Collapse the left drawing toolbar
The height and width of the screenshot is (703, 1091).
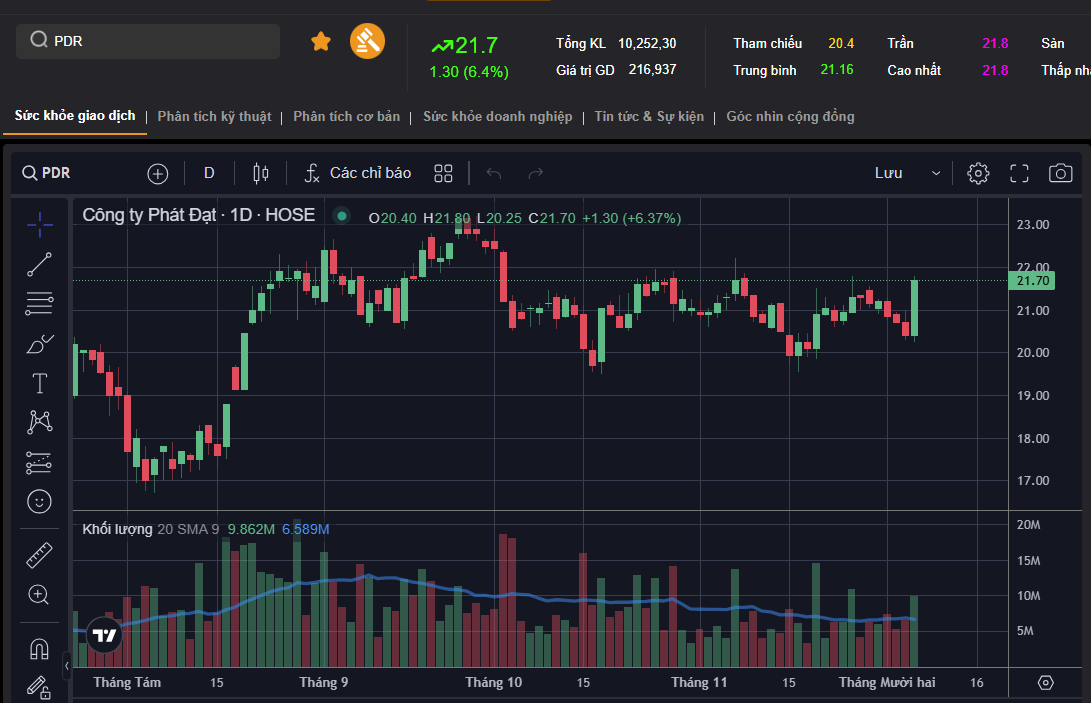[67, 664]
